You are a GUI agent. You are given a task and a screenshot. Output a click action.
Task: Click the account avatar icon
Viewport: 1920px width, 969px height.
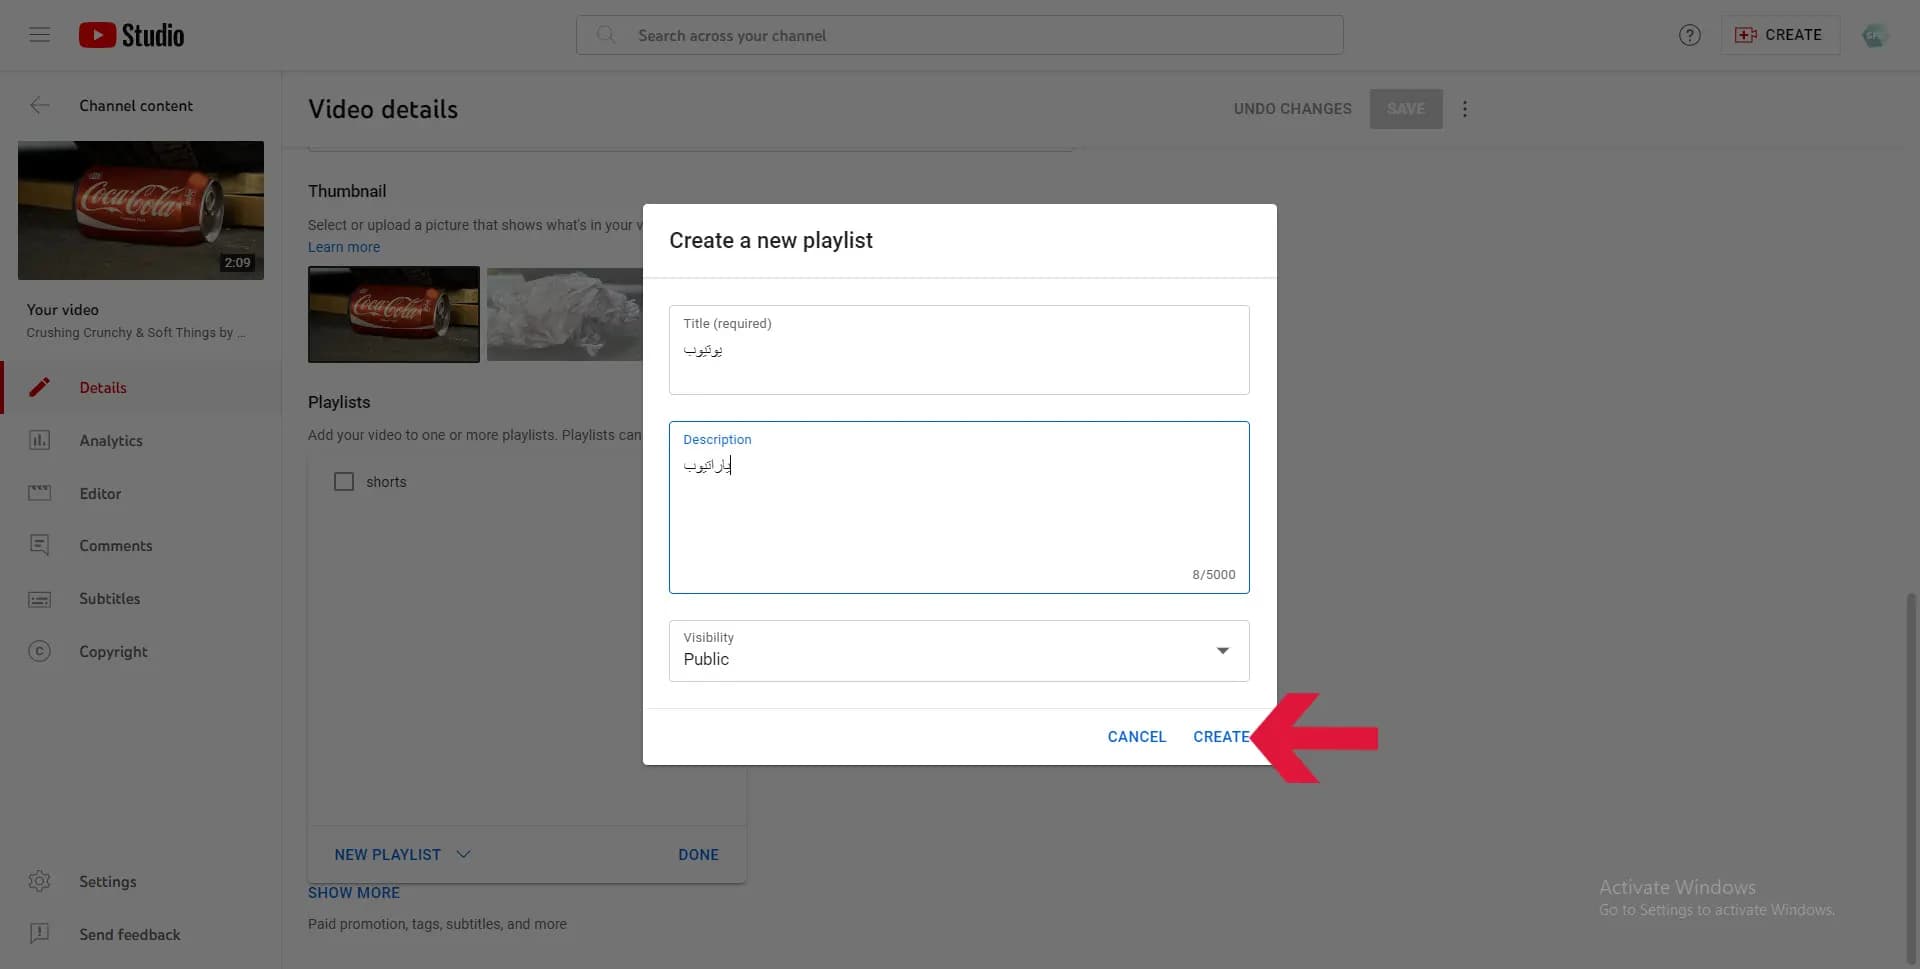click(x=1874, y=35)
